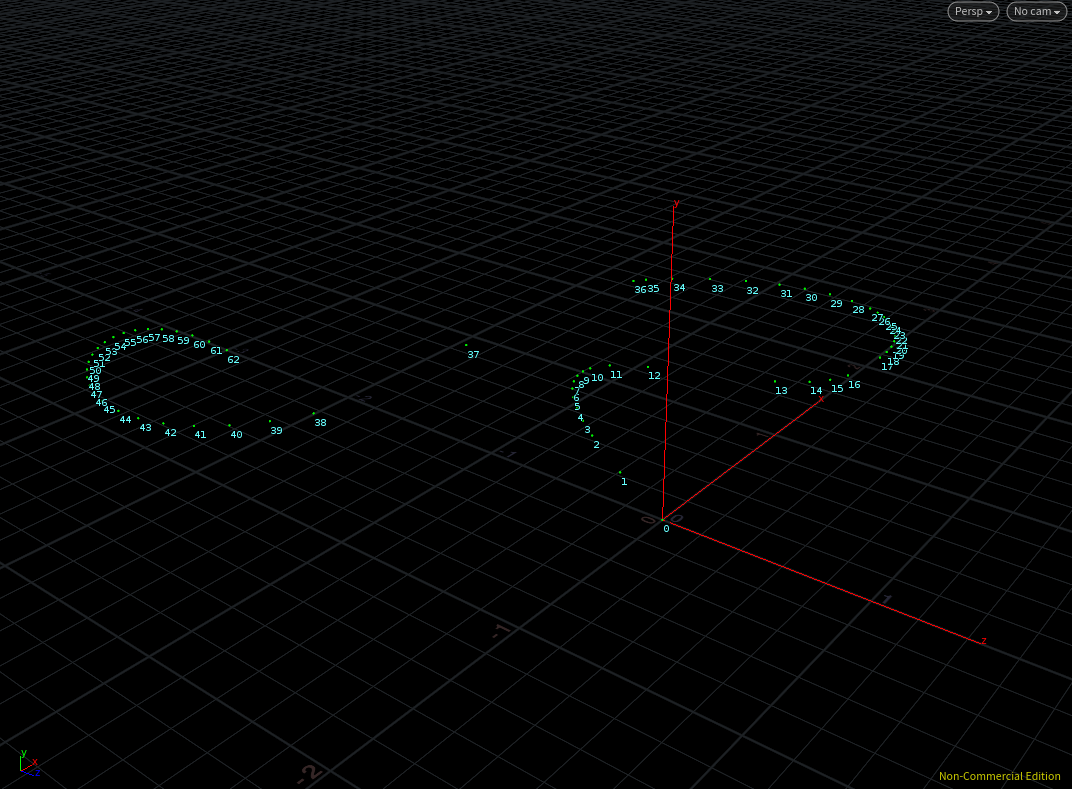Select point number 10
The height and width of the screenshot is (789, 1072).
(598, 377)
